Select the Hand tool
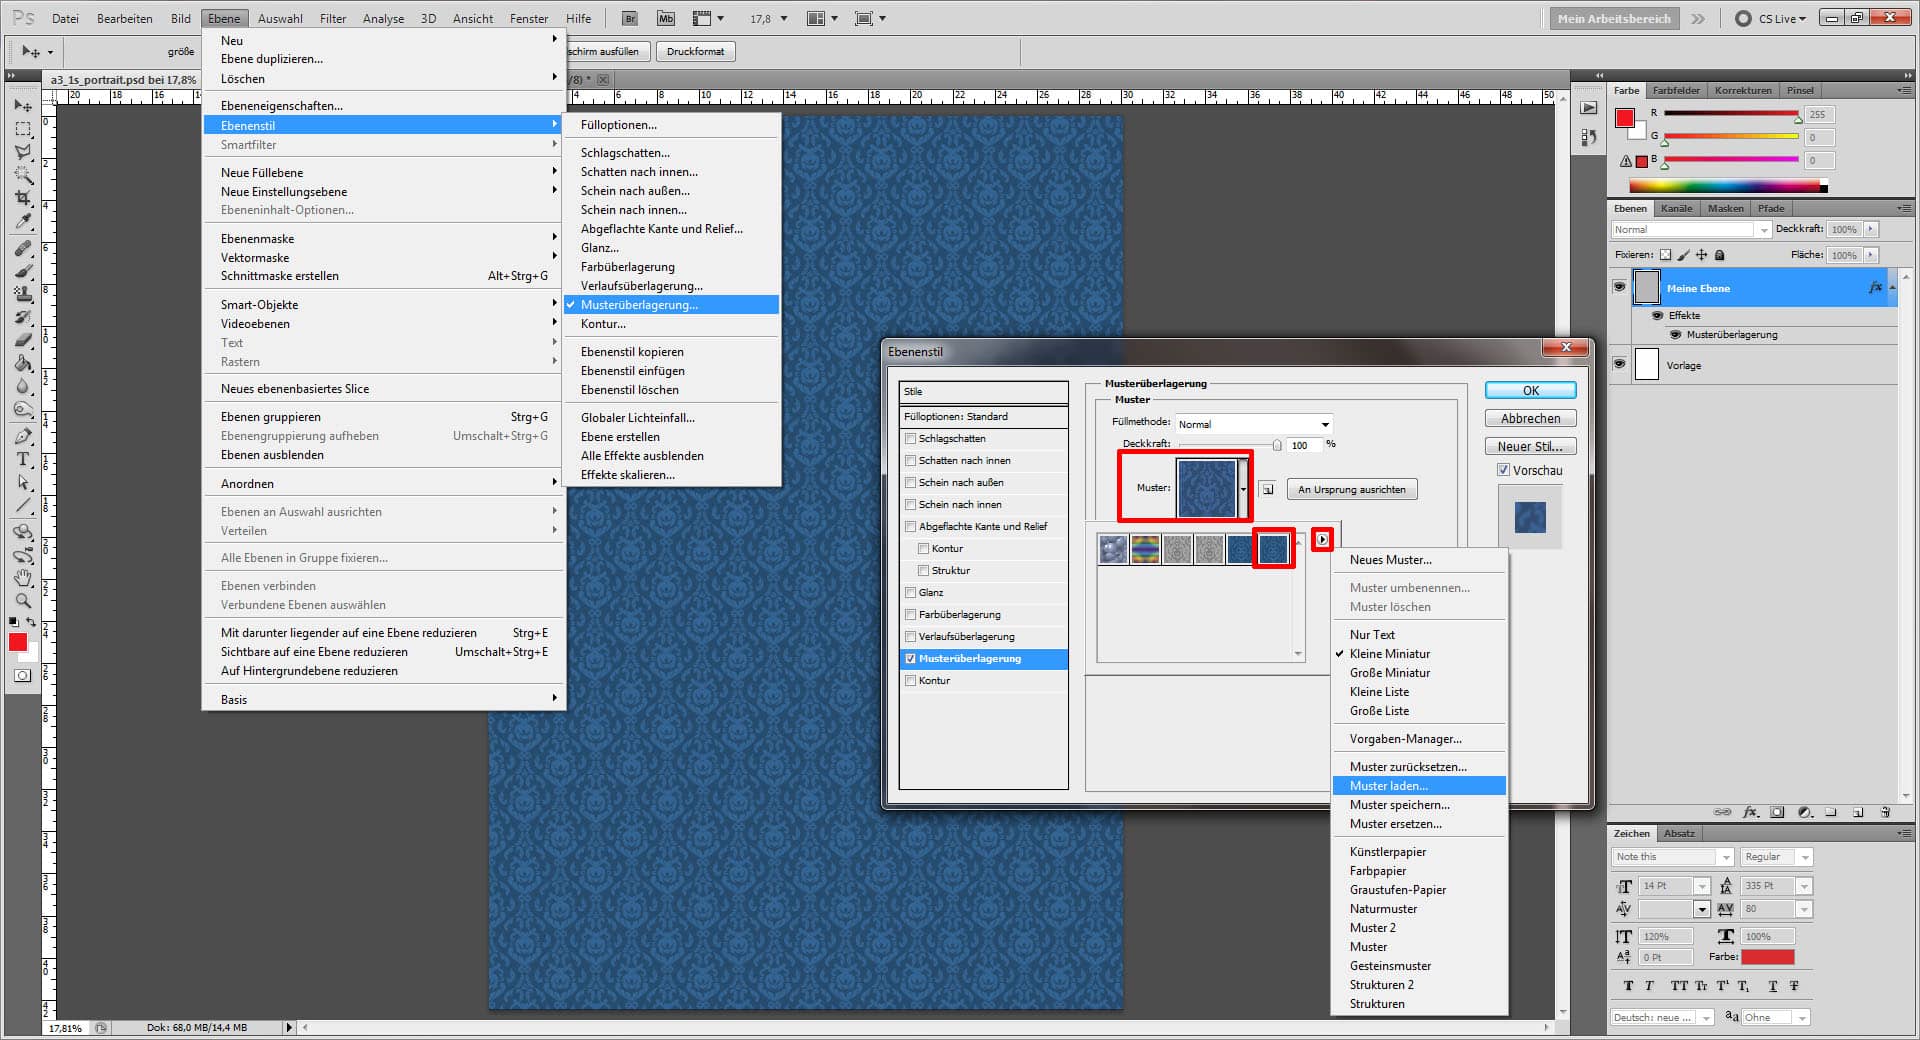The image size is (1920, 1040). click(x=22, y=578)
